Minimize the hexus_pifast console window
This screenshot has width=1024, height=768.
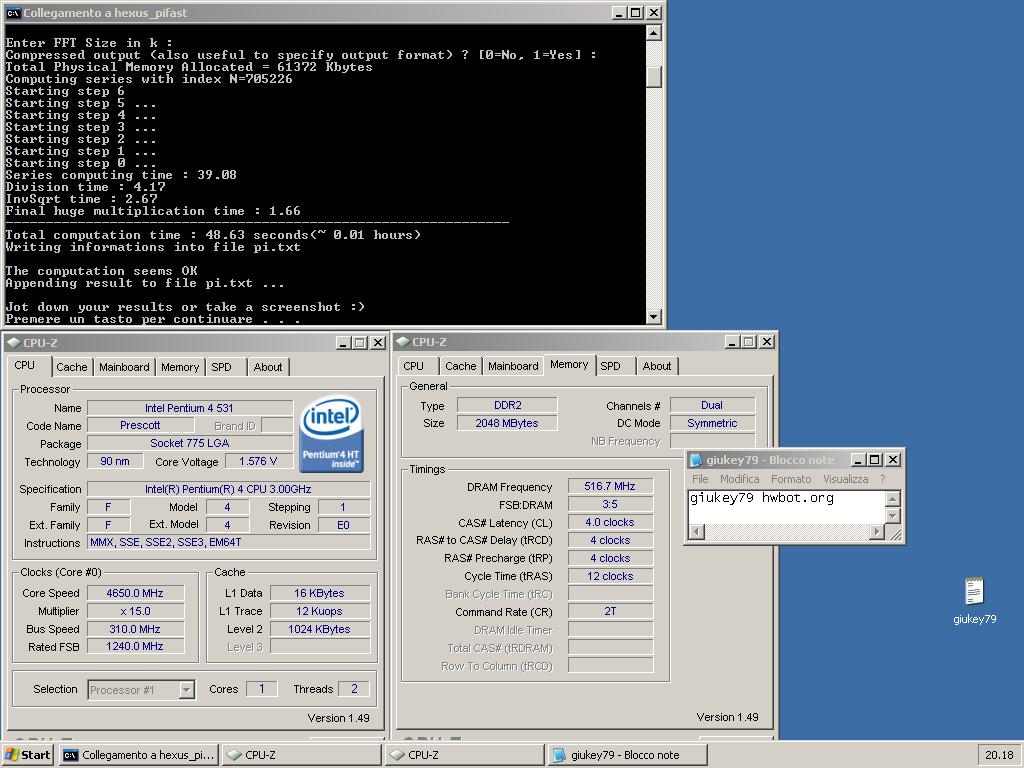[x=620, y=12]
